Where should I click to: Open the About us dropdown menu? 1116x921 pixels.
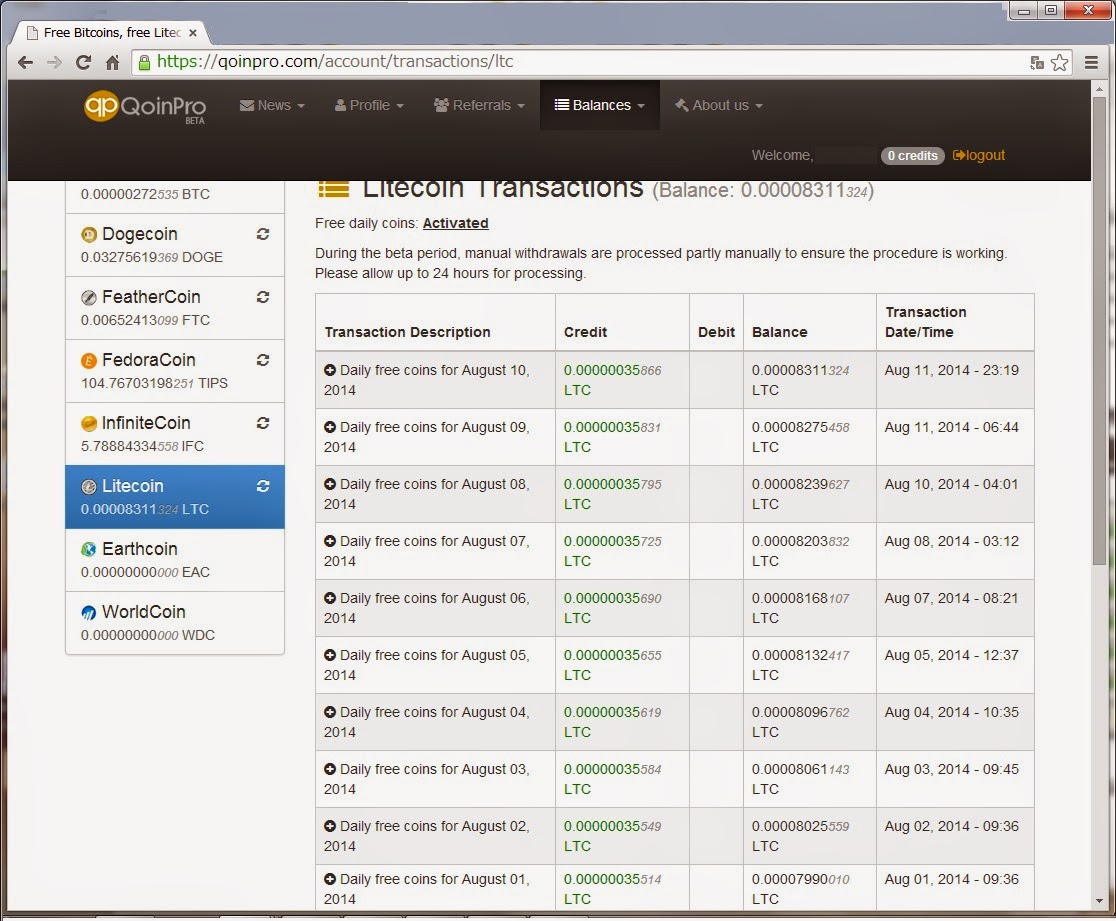point(719,105)
